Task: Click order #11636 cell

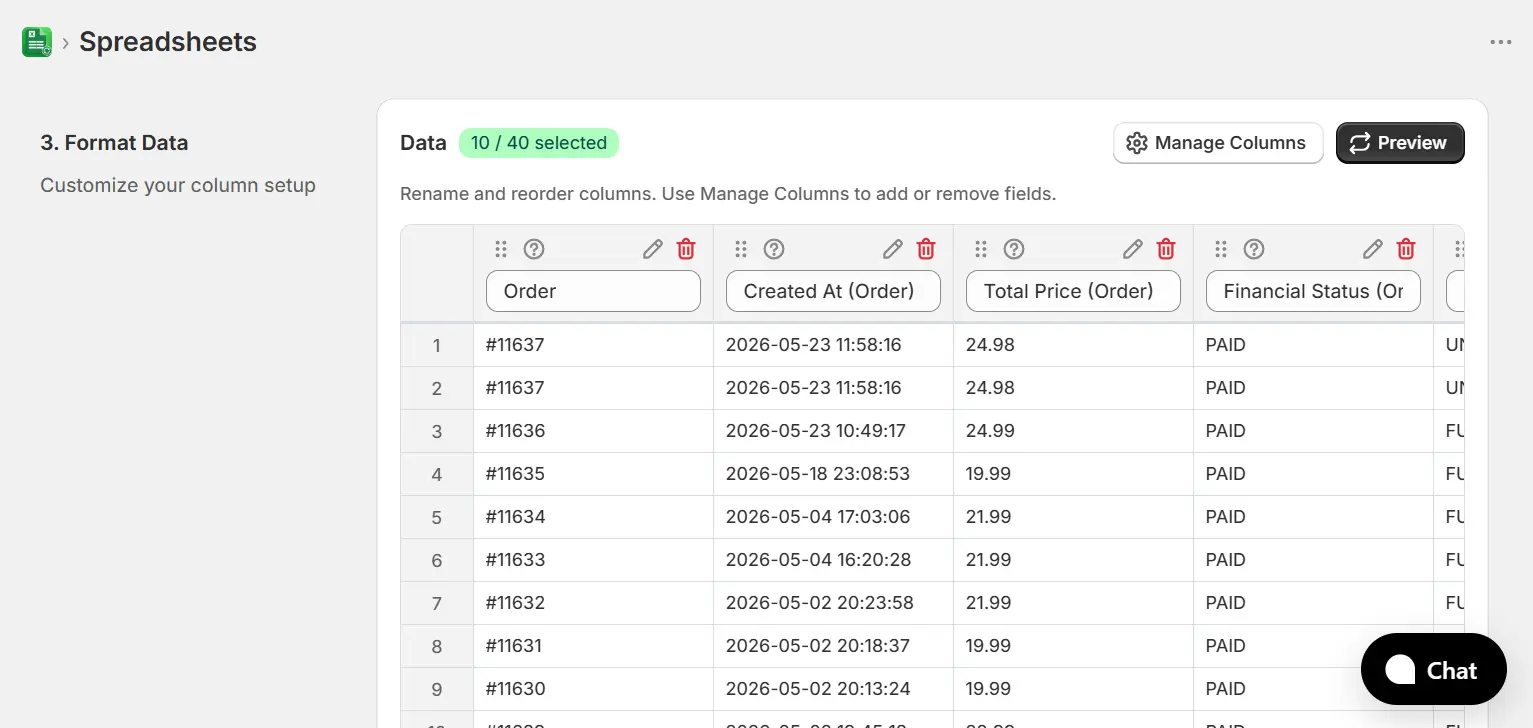Action: click(593, 431)
